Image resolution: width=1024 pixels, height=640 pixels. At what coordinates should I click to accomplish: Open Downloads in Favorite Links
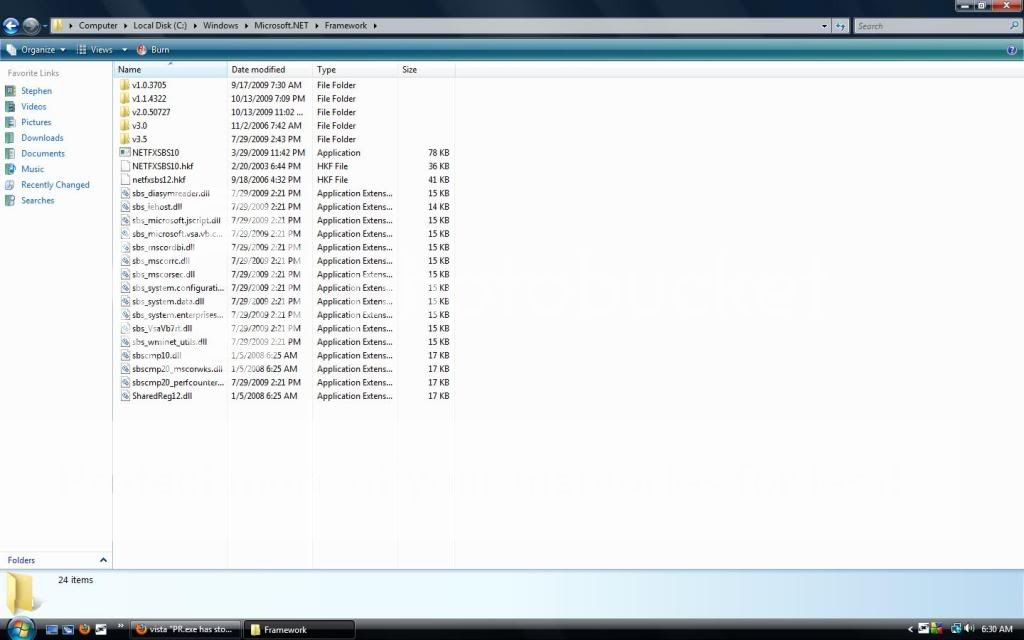[42, 138]
